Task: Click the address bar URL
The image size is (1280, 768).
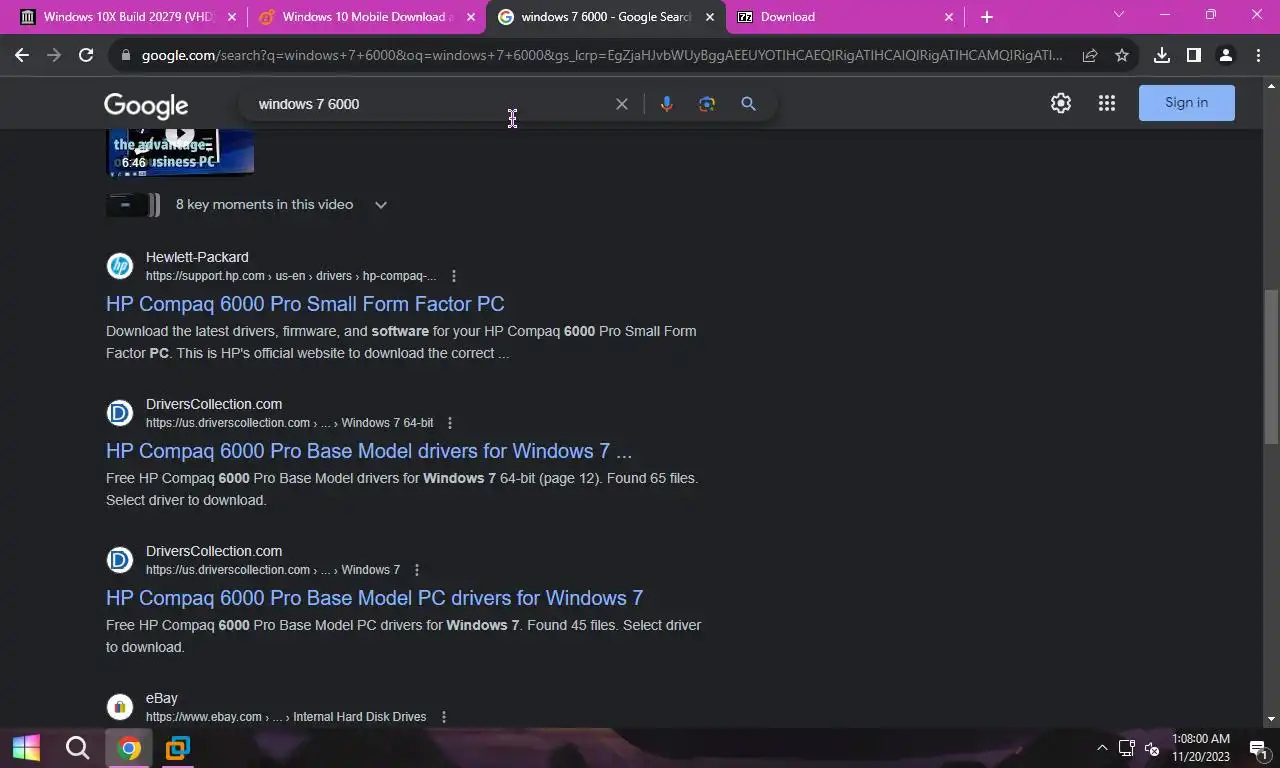Action: click(600, 56)
